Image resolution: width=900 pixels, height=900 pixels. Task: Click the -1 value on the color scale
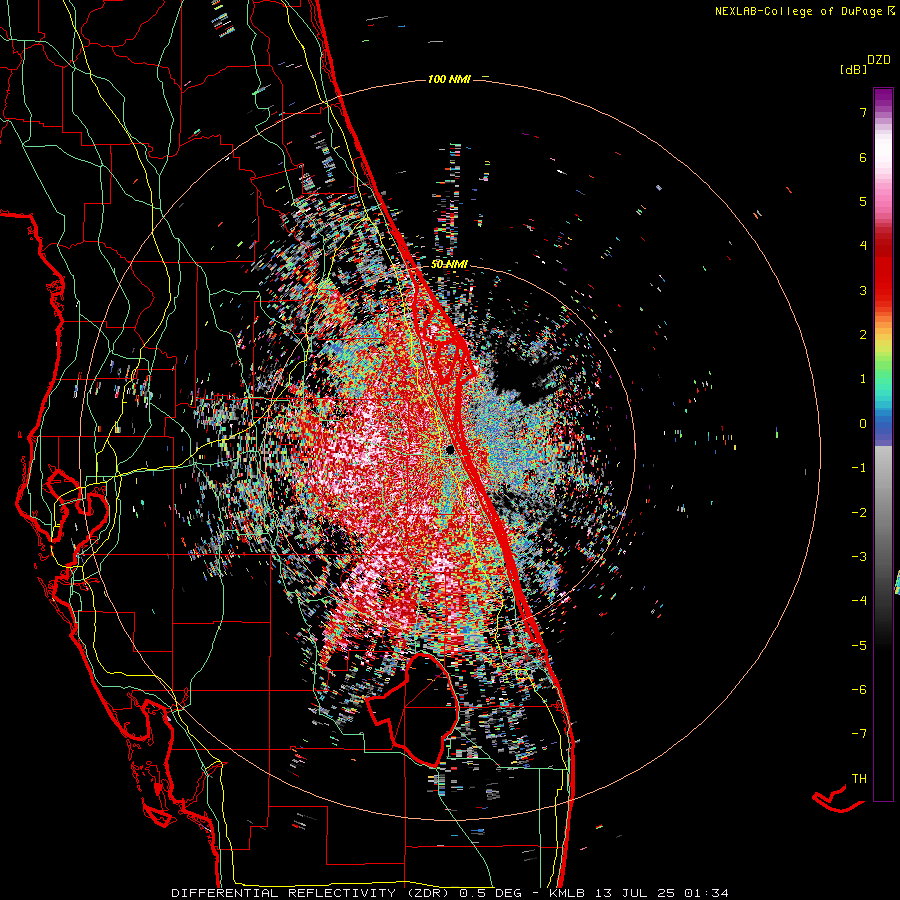(859, 468)
